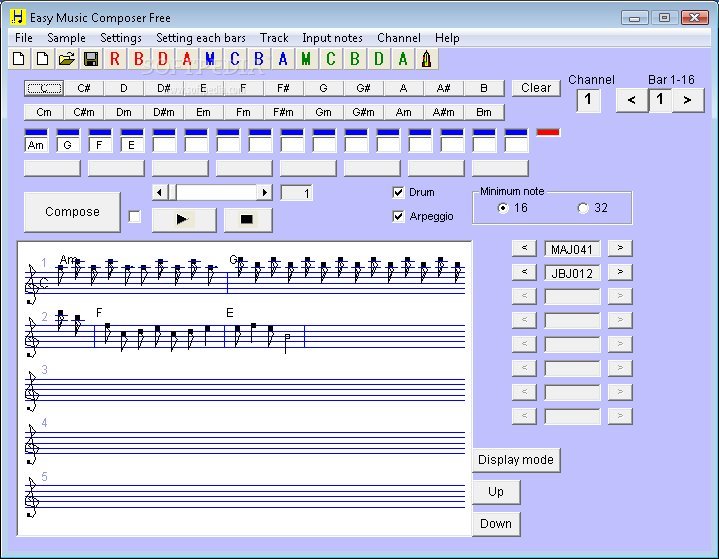Click the red color bar right of blue bars
The width and height of the screenshot is (719, 559).
point(548,133)
